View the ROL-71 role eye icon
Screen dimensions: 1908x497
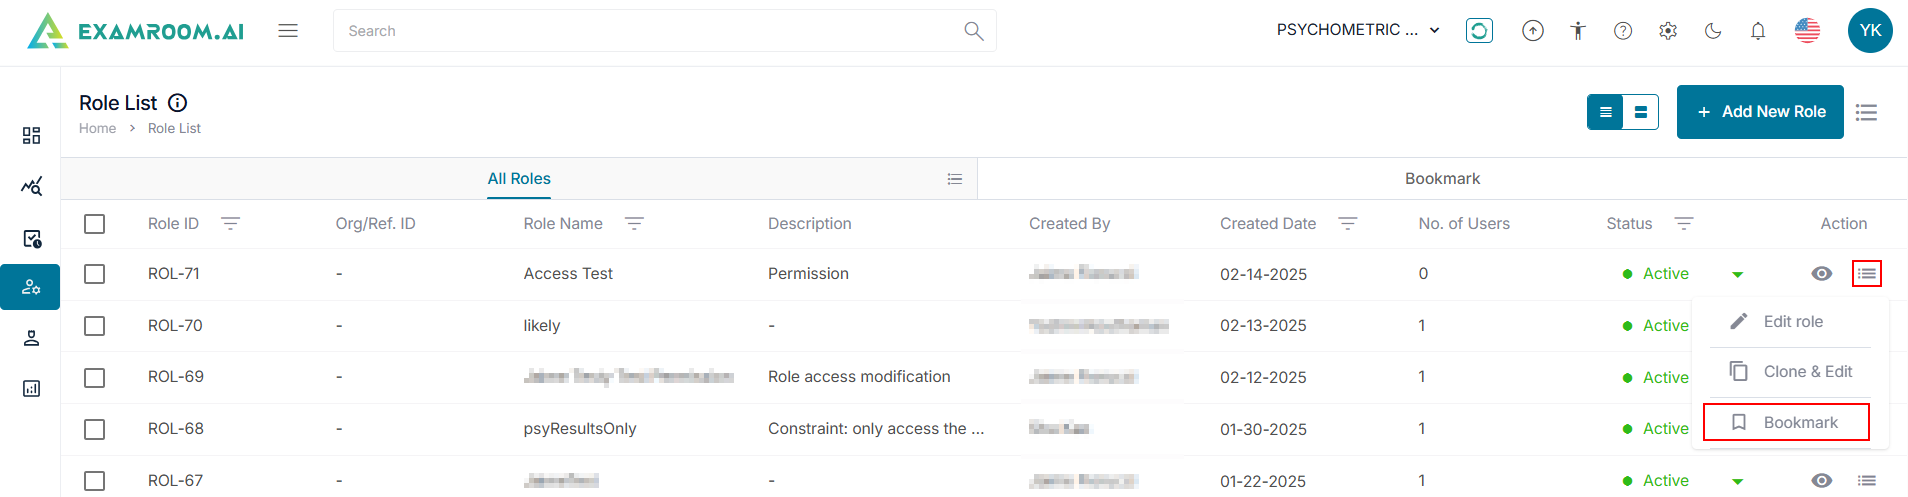[1821, 274]
